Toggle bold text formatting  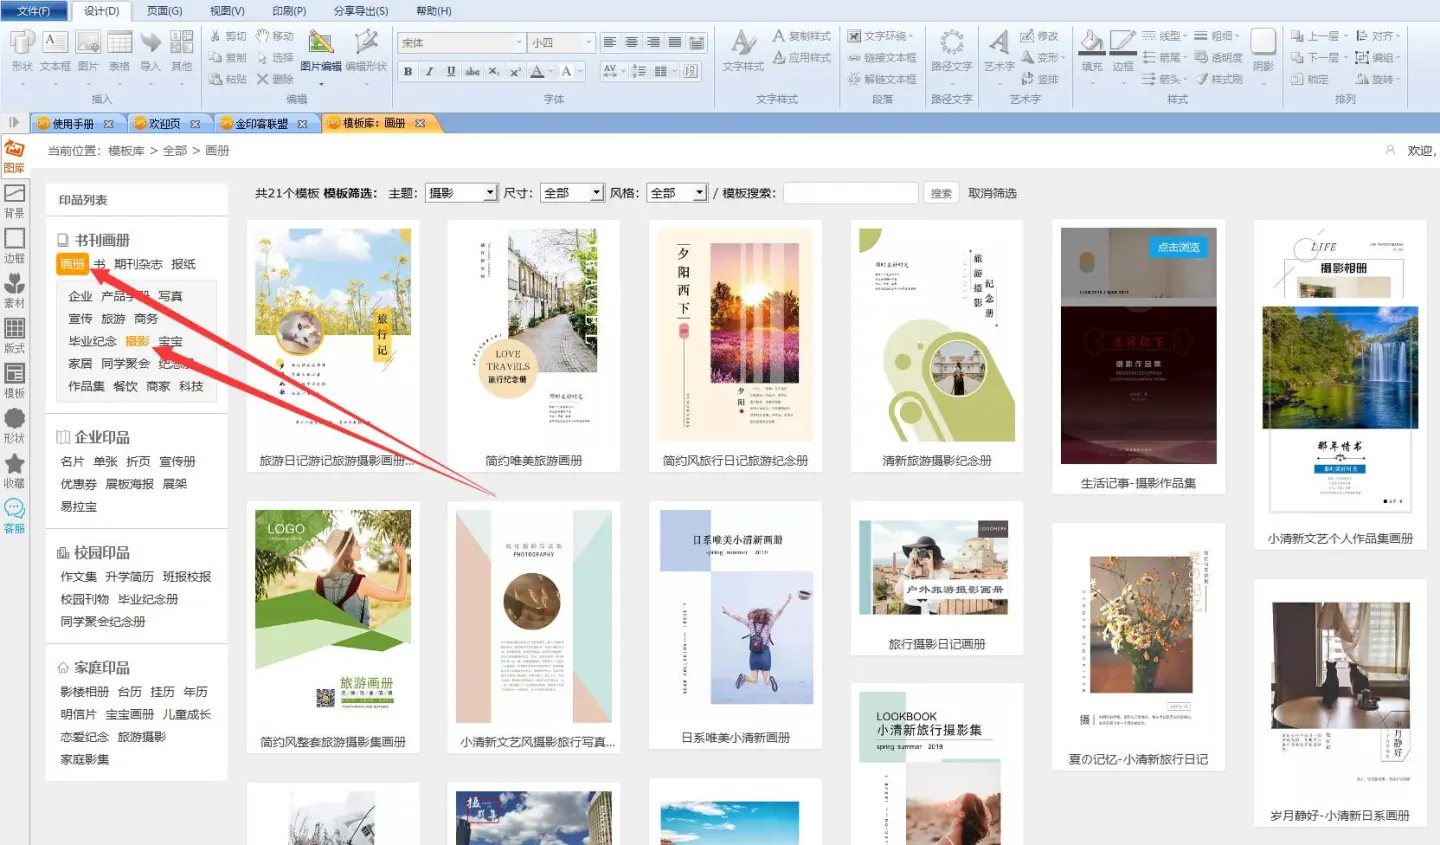[408, 71]
